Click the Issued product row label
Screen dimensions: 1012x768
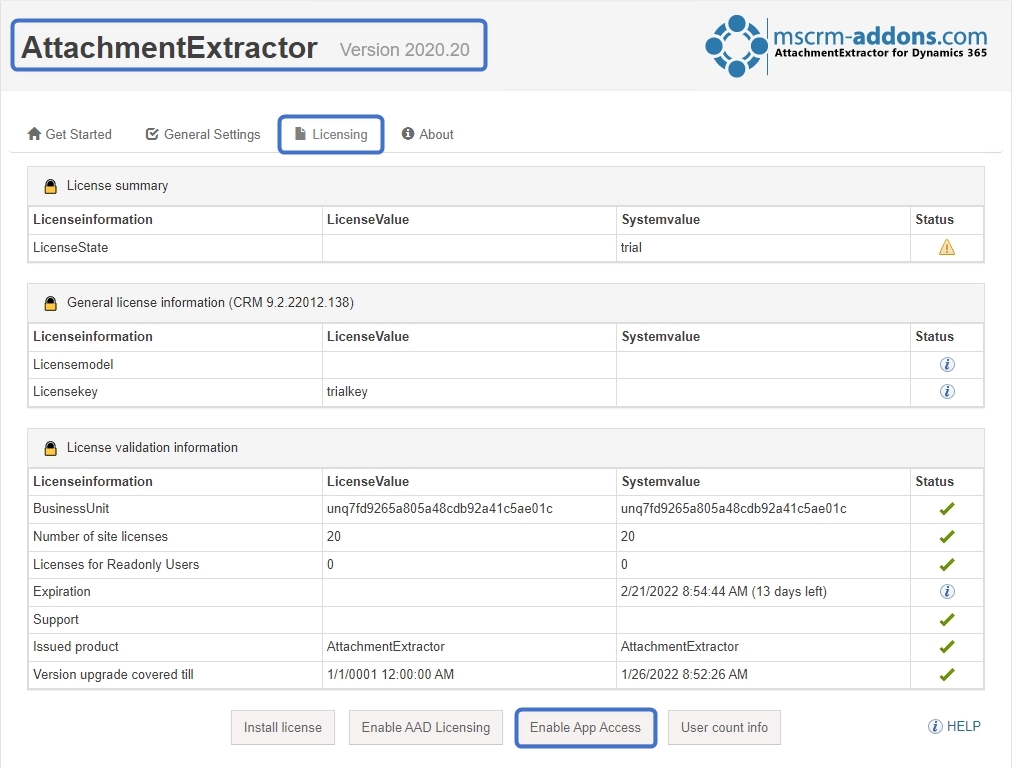pos(76,647)
